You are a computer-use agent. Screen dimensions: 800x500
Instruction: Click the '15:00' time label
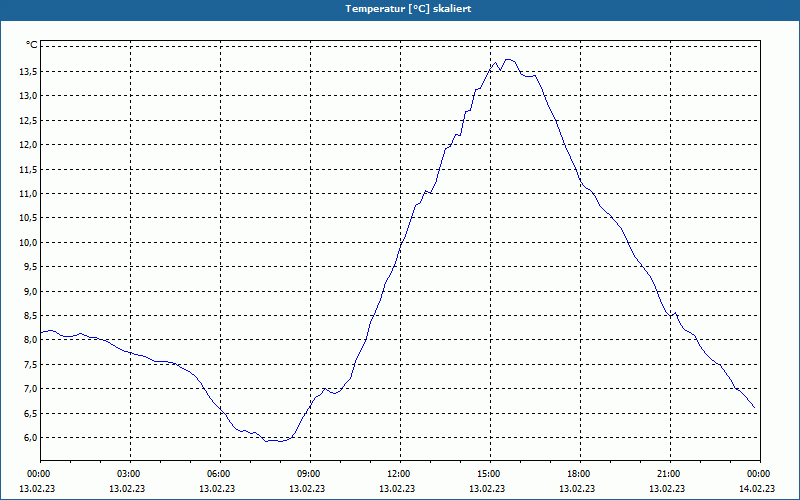coord(490,474)
